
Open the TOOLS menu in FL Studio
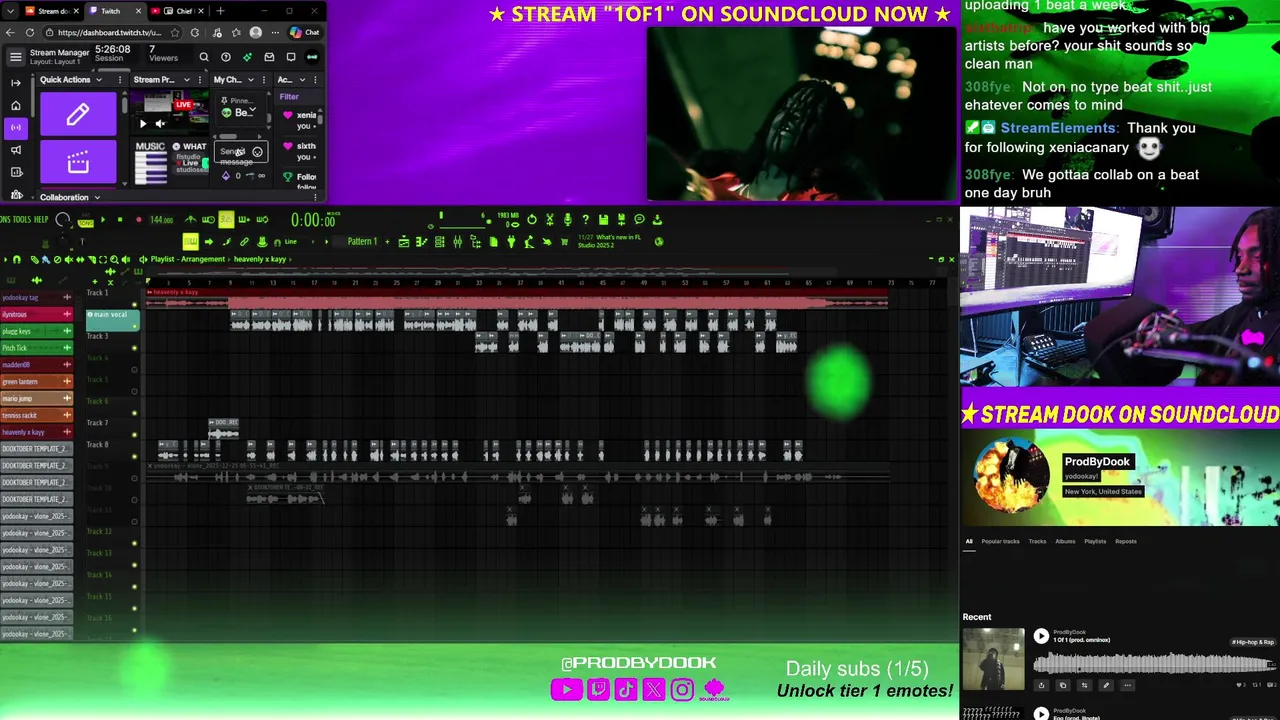coord(23,220)
